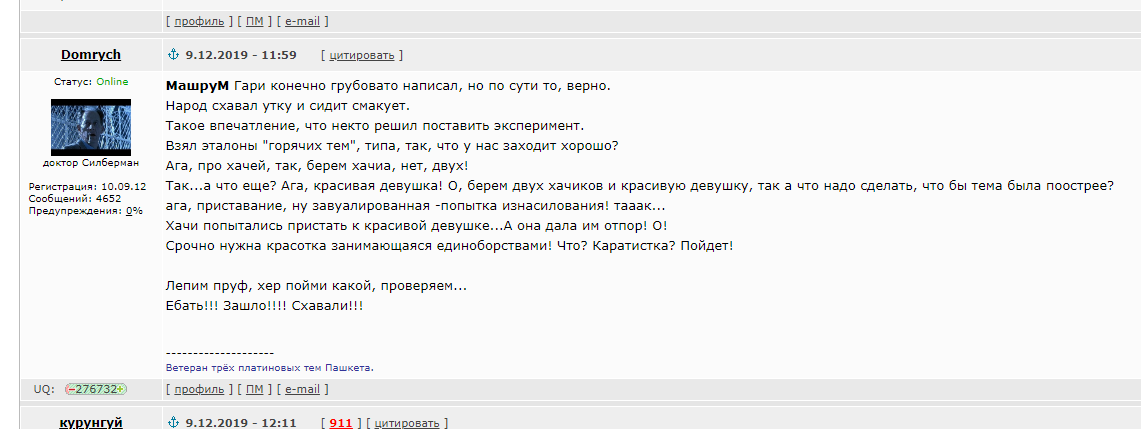Click the anchor icon beside 9.12.2019 - 12:11
The height and width of the screenshot is (429, 1141).
click(173, 422)
